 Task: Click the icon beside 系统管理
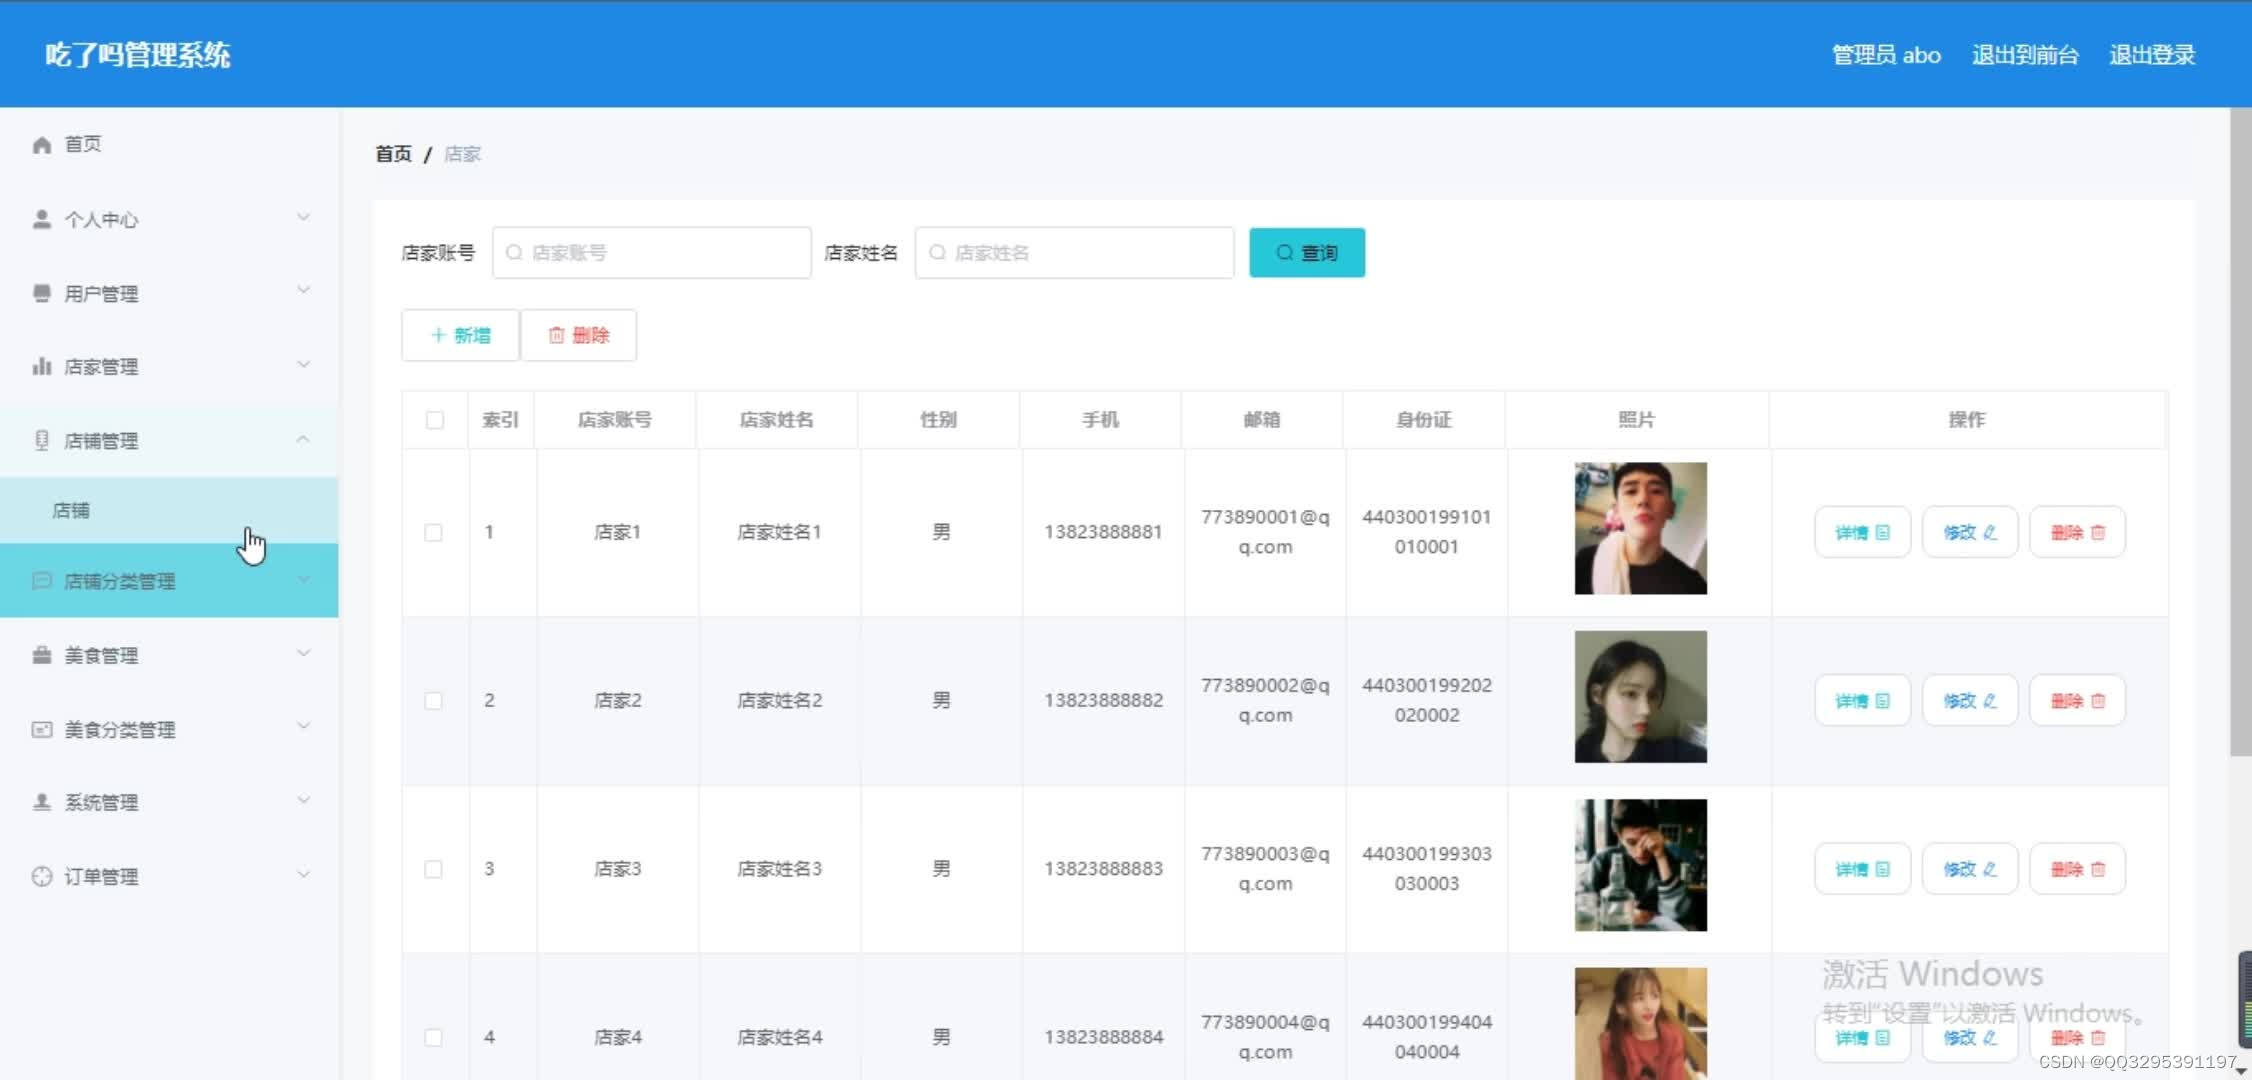coord(42,802)
